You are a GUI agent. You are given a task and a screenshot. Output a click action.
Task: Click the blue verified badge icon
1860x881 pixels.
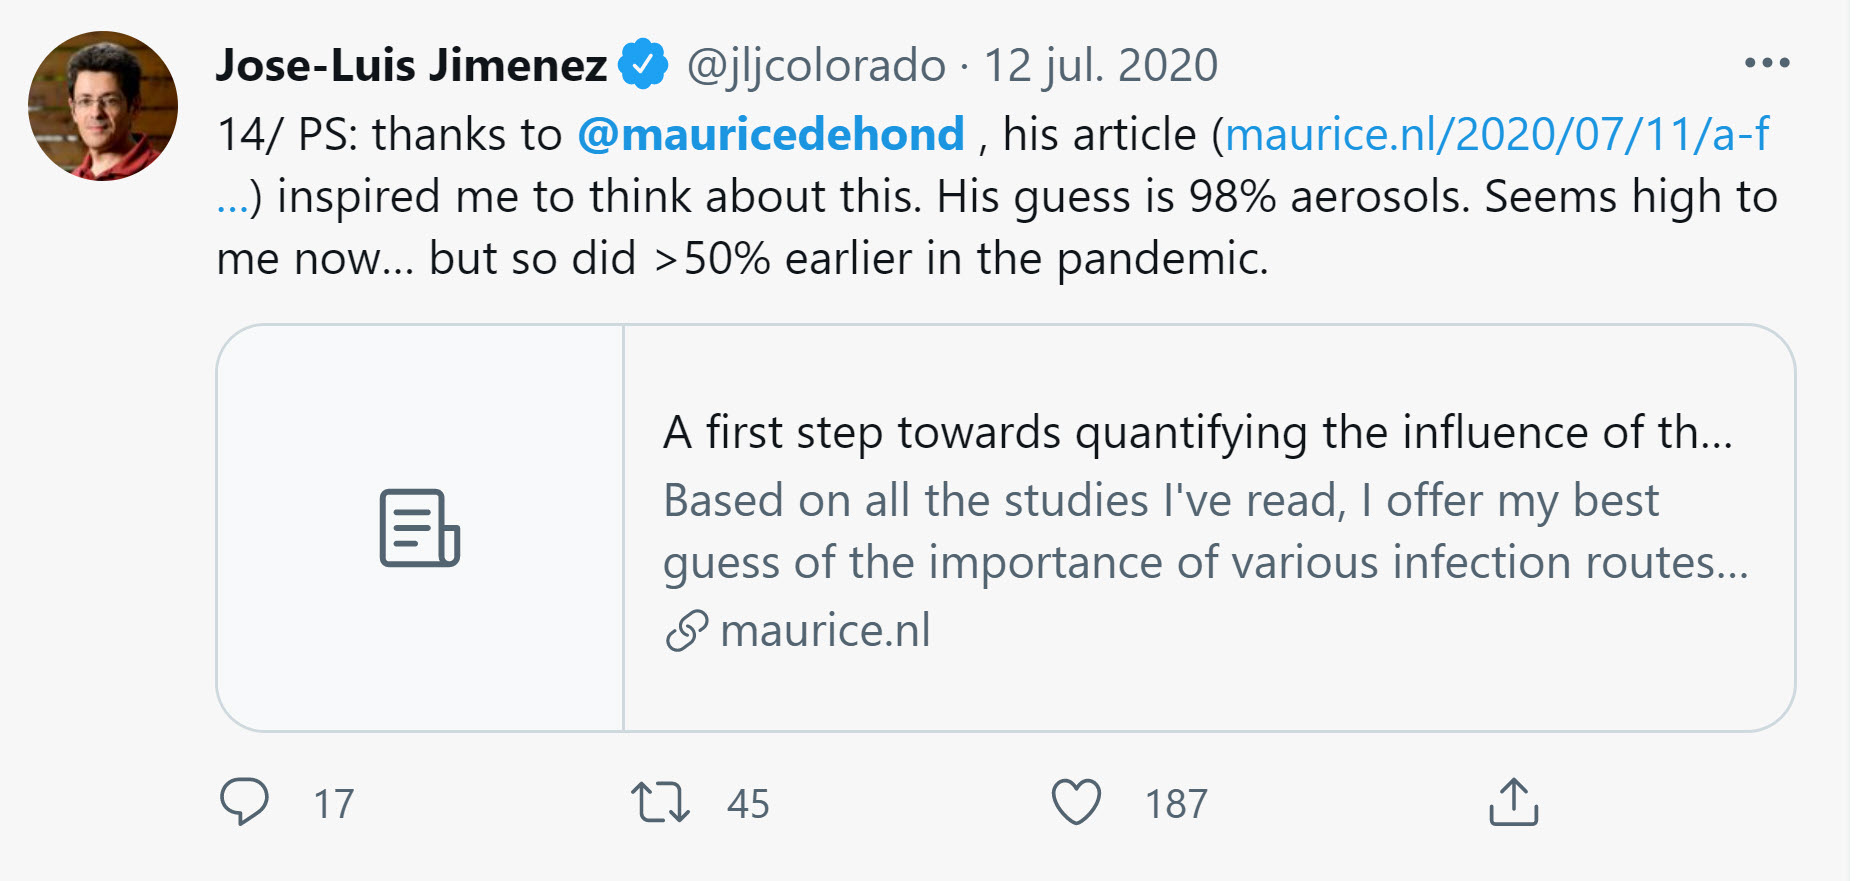(x=643, y=64)
